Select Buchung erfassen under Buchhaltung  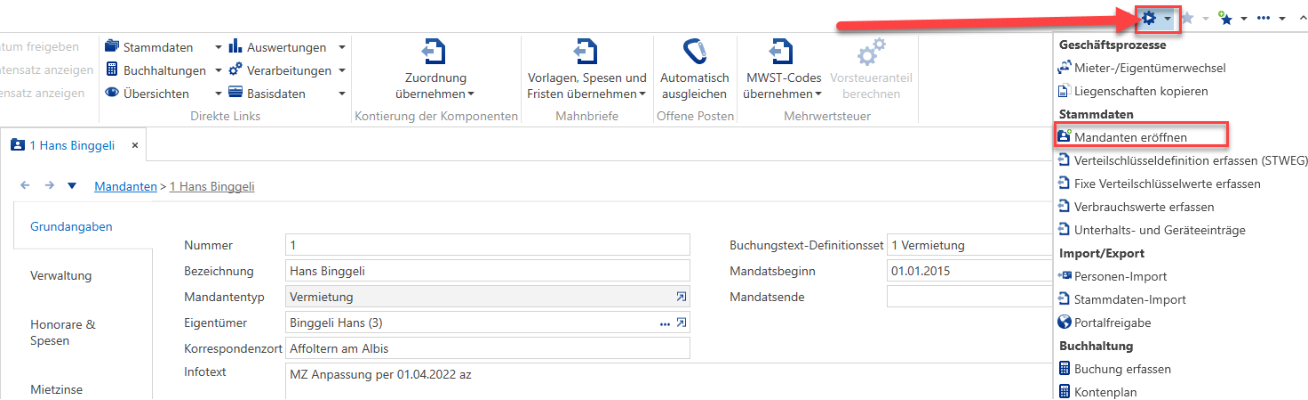(1114, 369)
